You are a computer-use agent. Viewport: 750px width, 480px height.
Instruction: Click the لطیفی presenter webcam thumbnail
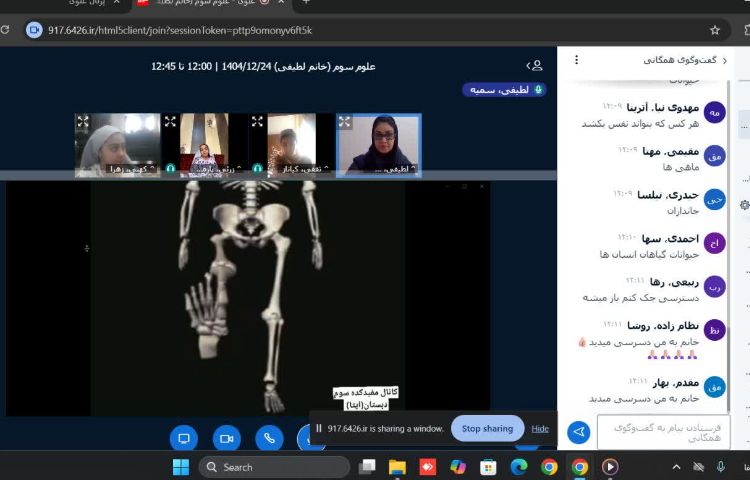click(x=379, y=145)
